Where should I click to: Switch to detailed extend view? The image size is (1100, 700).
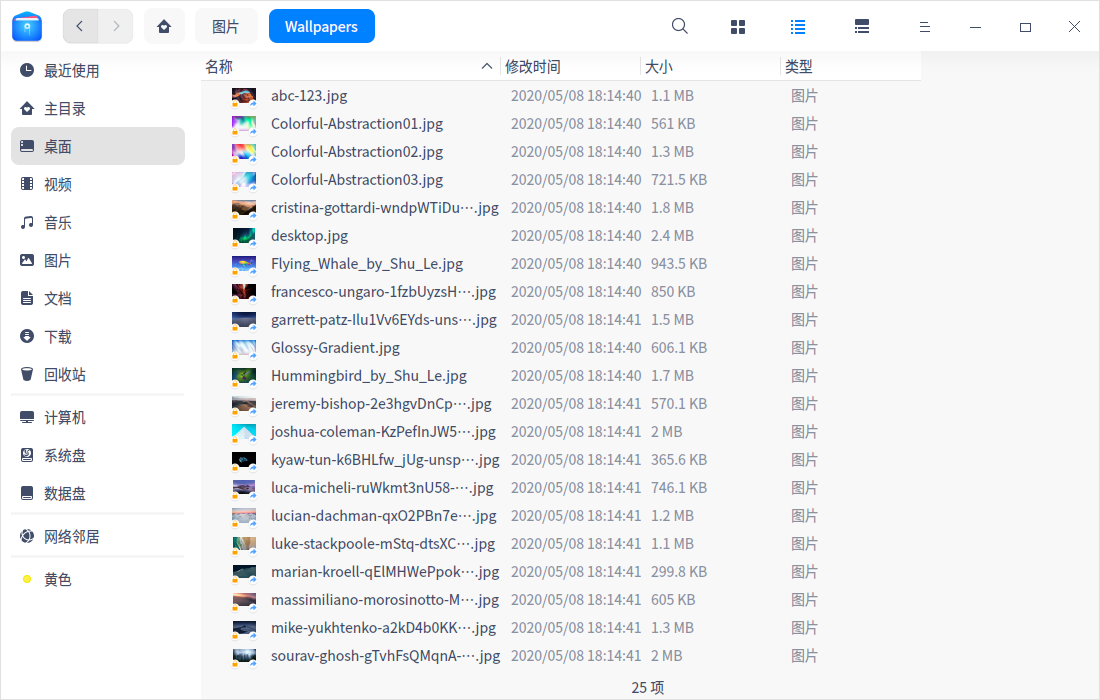coord(862,26)
